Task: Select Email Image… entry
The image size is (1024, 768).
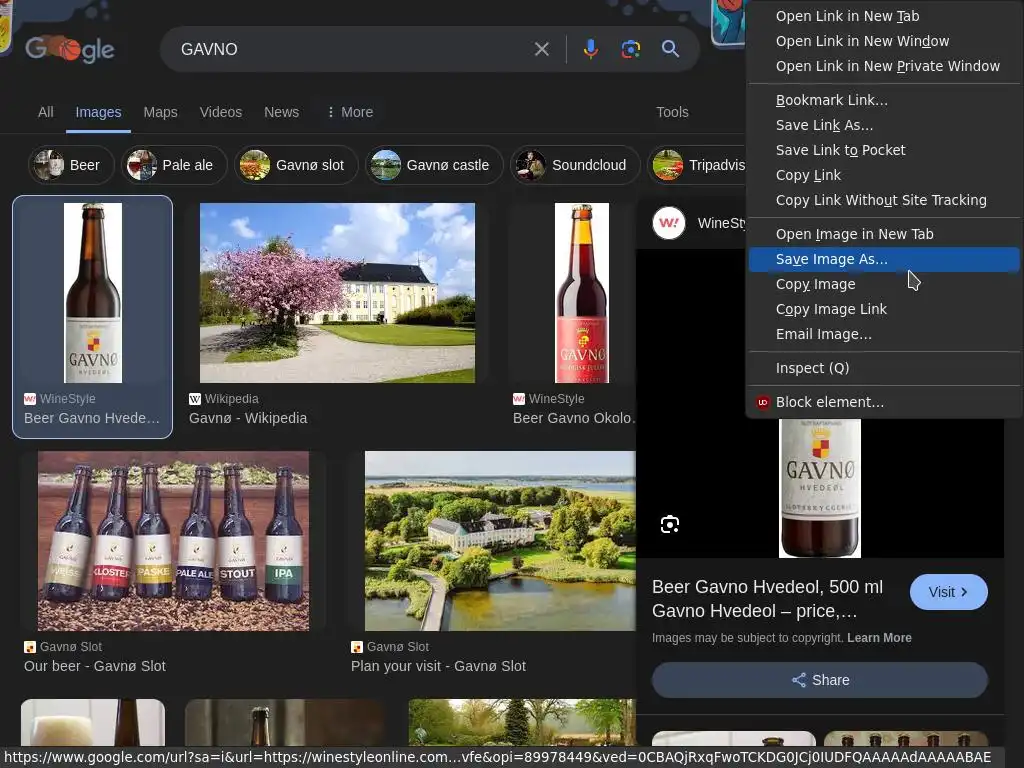Action: (x=884, y=334)
